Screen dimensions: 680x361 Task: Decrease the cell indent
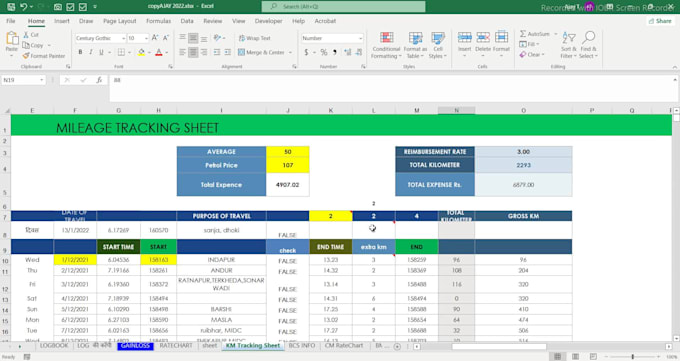click(x=216, y=52)
